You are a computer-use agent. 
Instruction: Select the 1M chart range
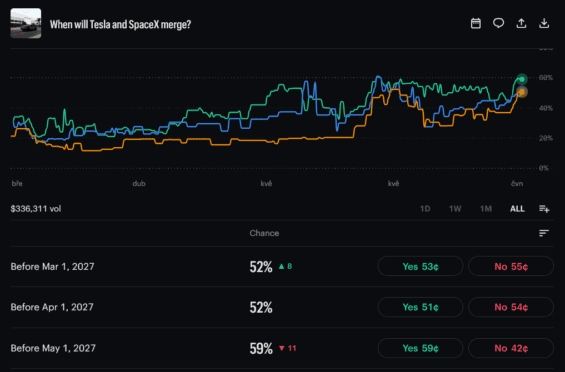[486, 209]
